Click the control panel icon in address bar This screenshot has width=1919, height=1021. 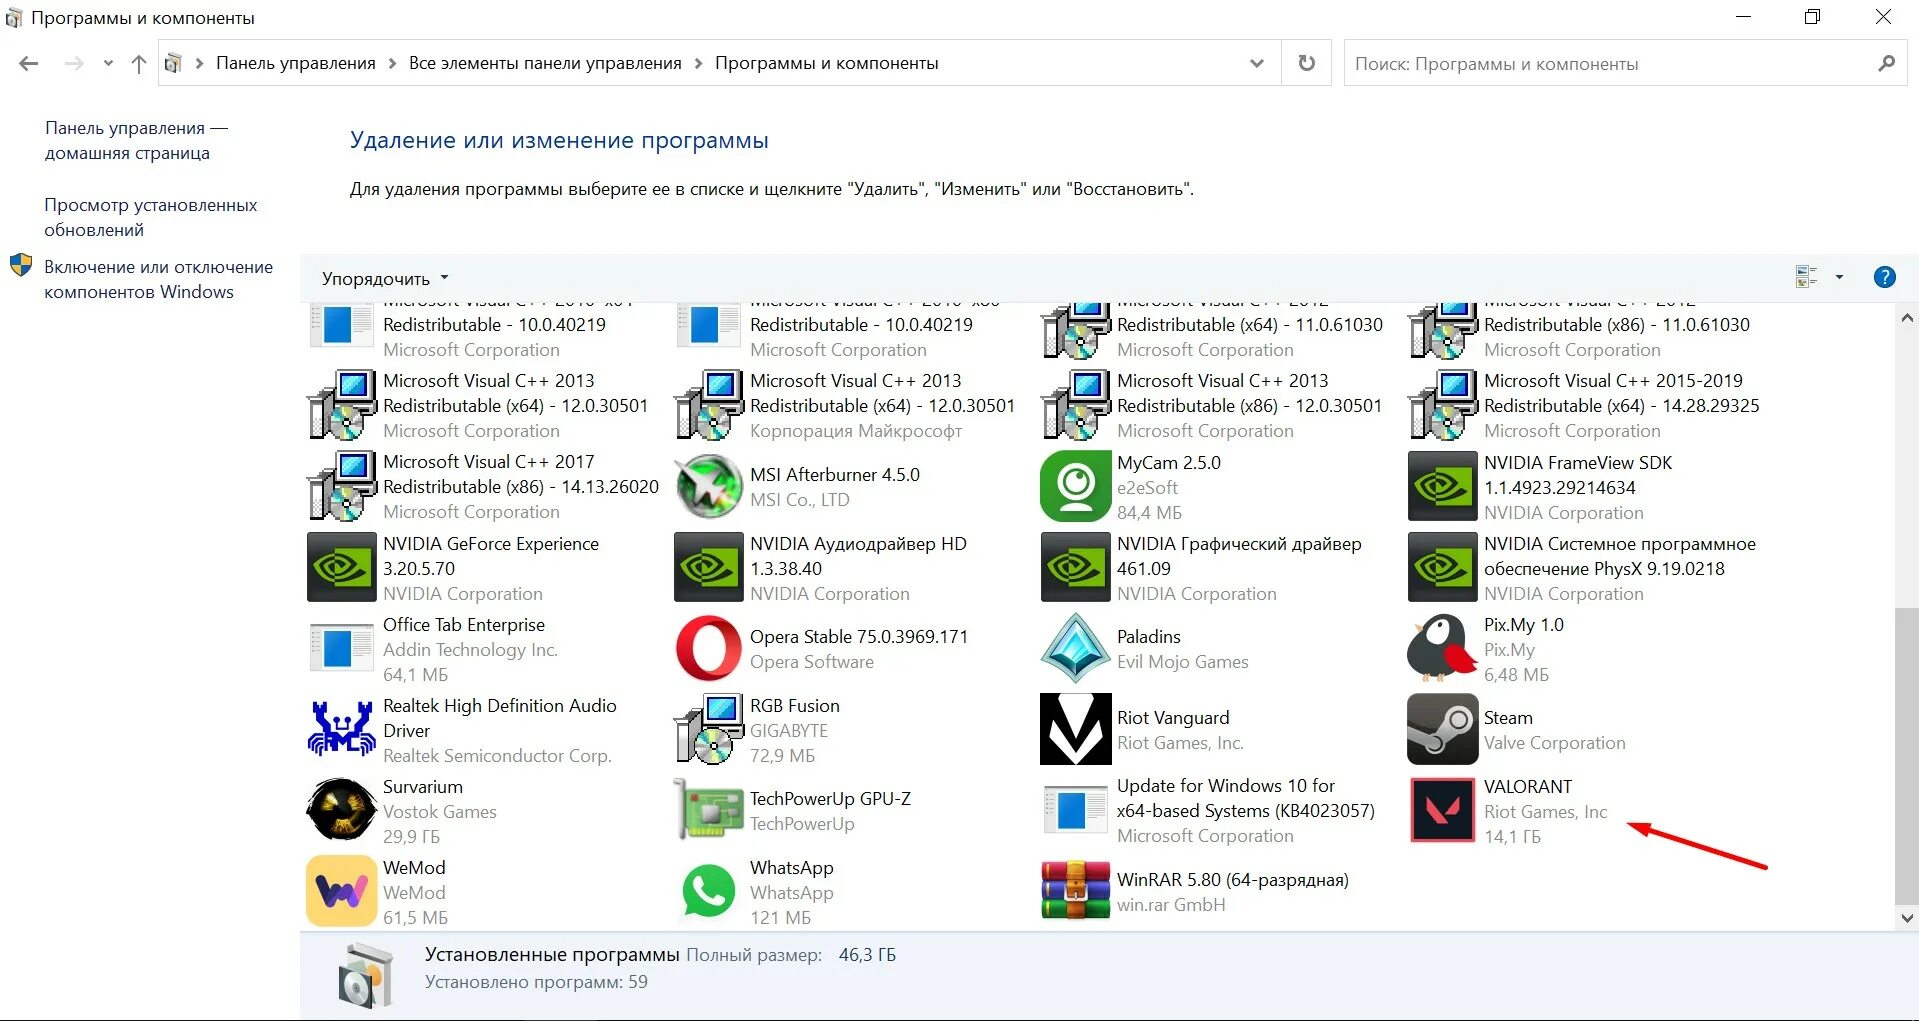[x=172, y=63]
